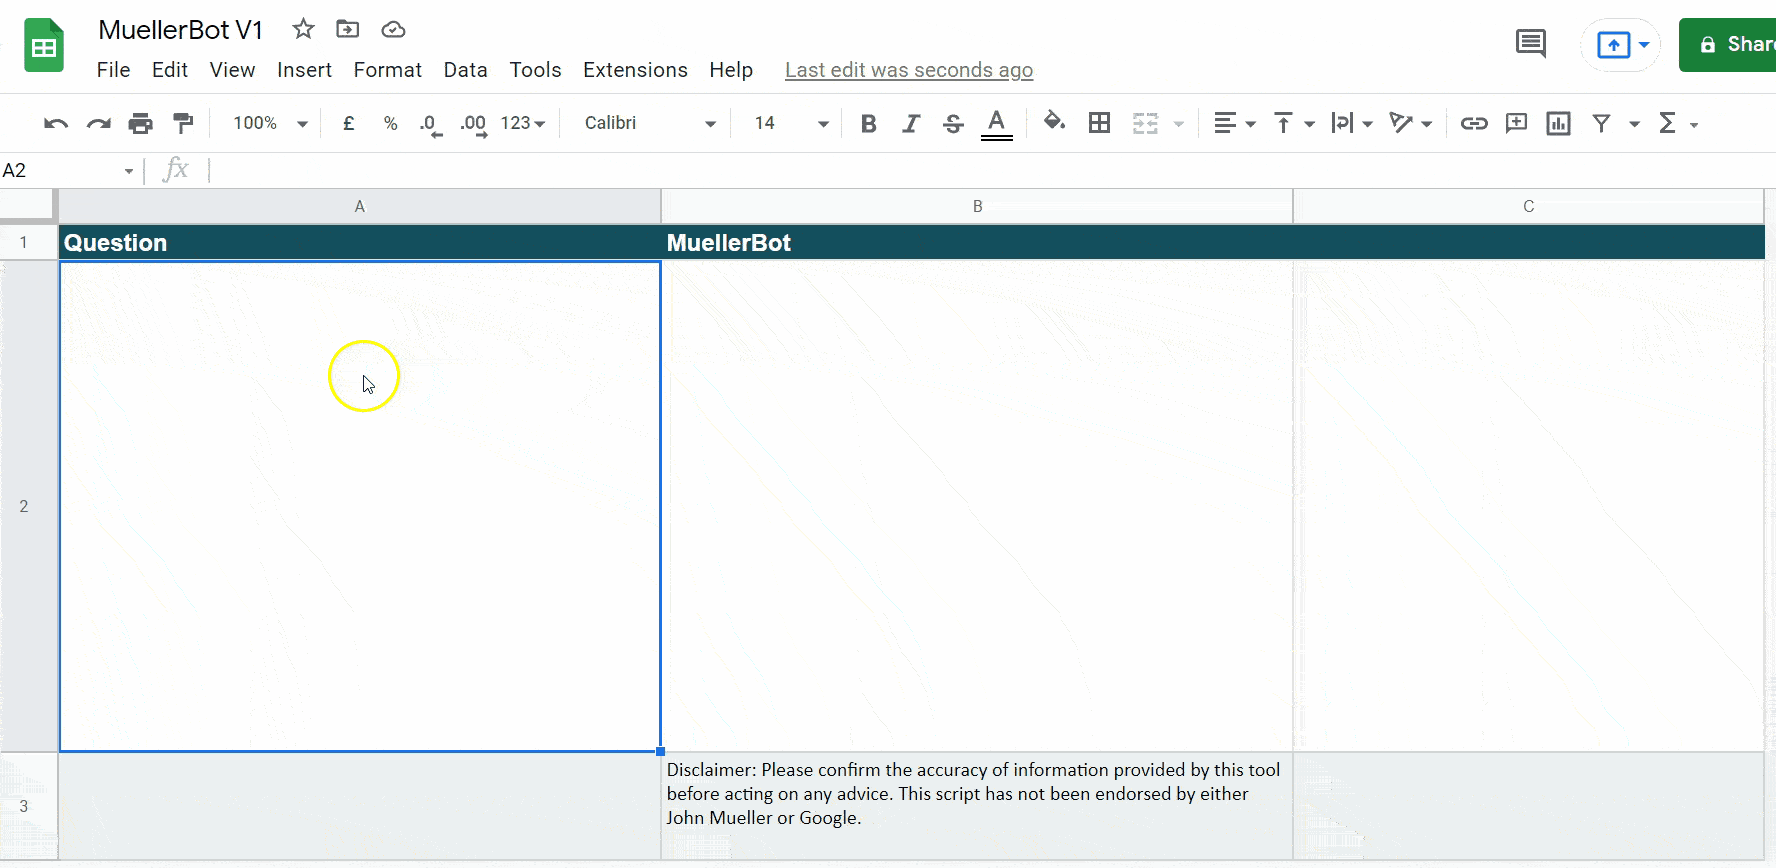The height and width of the screenshot is (868, 1776).
Task: Open the Extensions menu
Action: click(x=635, y=70)
